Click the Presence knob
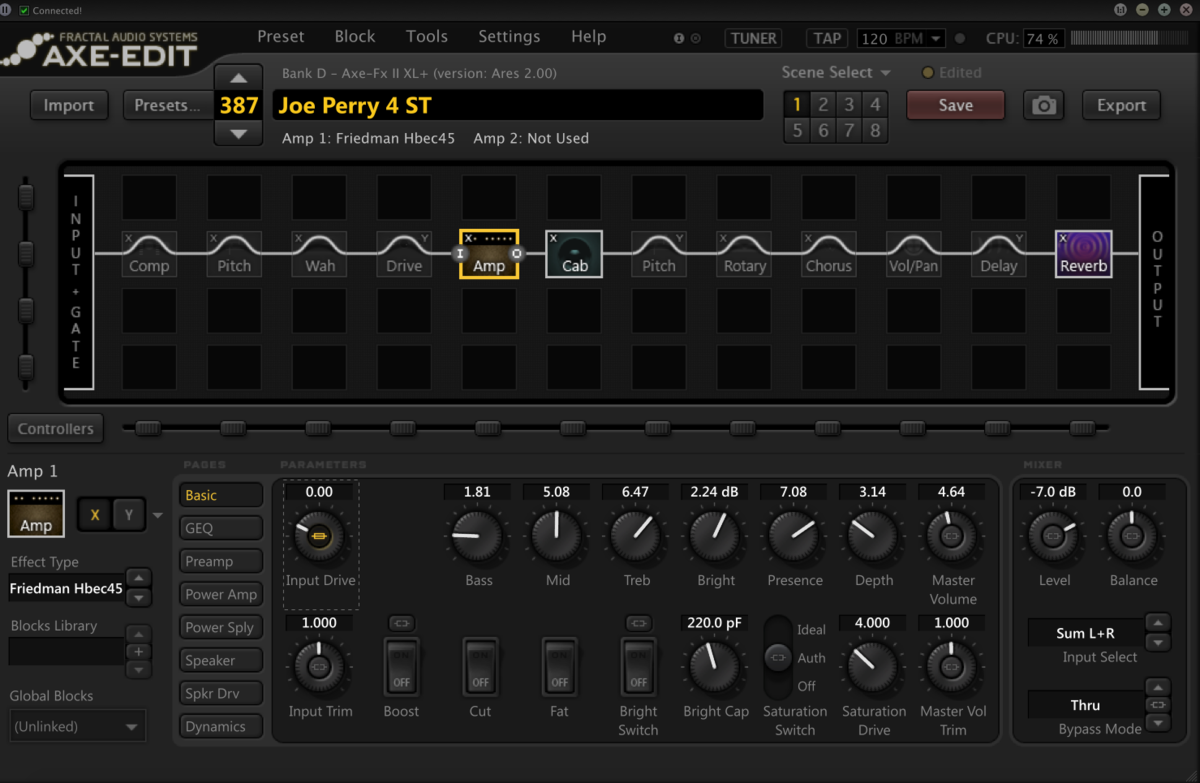Screen dimensions: 1200x783 point(794,537)
